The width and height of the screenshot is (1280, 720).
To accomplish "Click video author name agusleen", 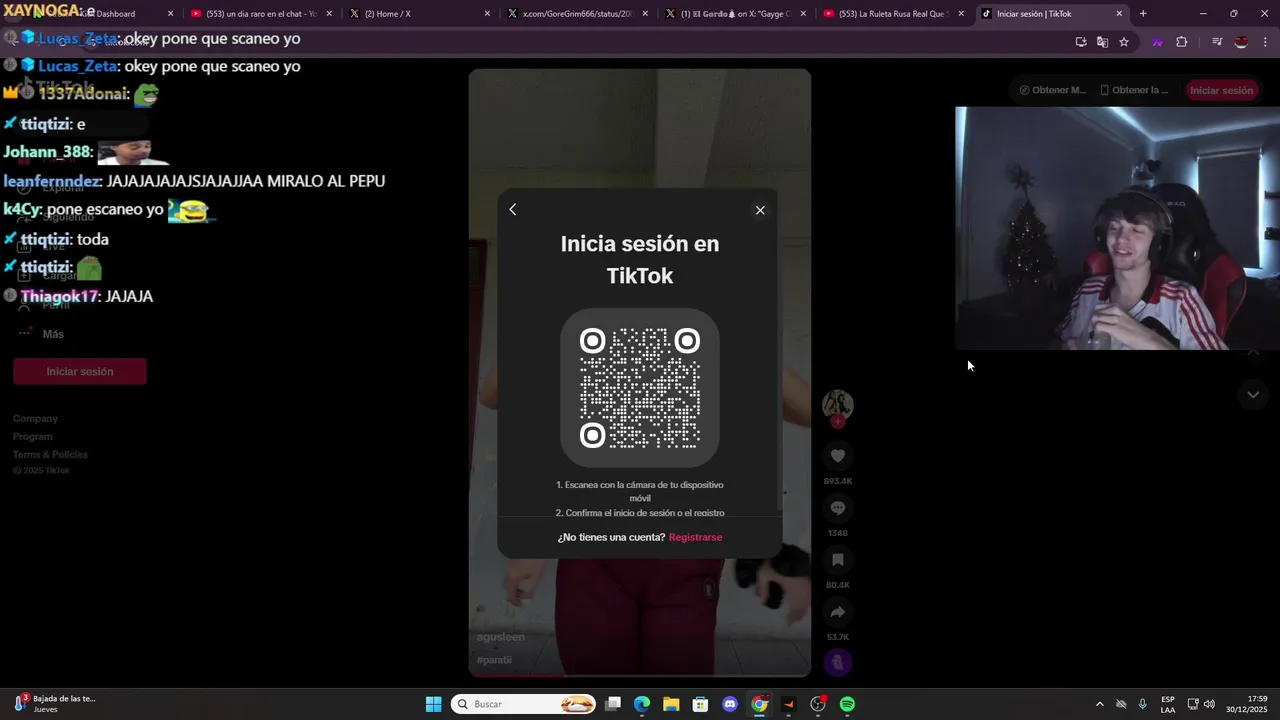I will coord(501,637).
